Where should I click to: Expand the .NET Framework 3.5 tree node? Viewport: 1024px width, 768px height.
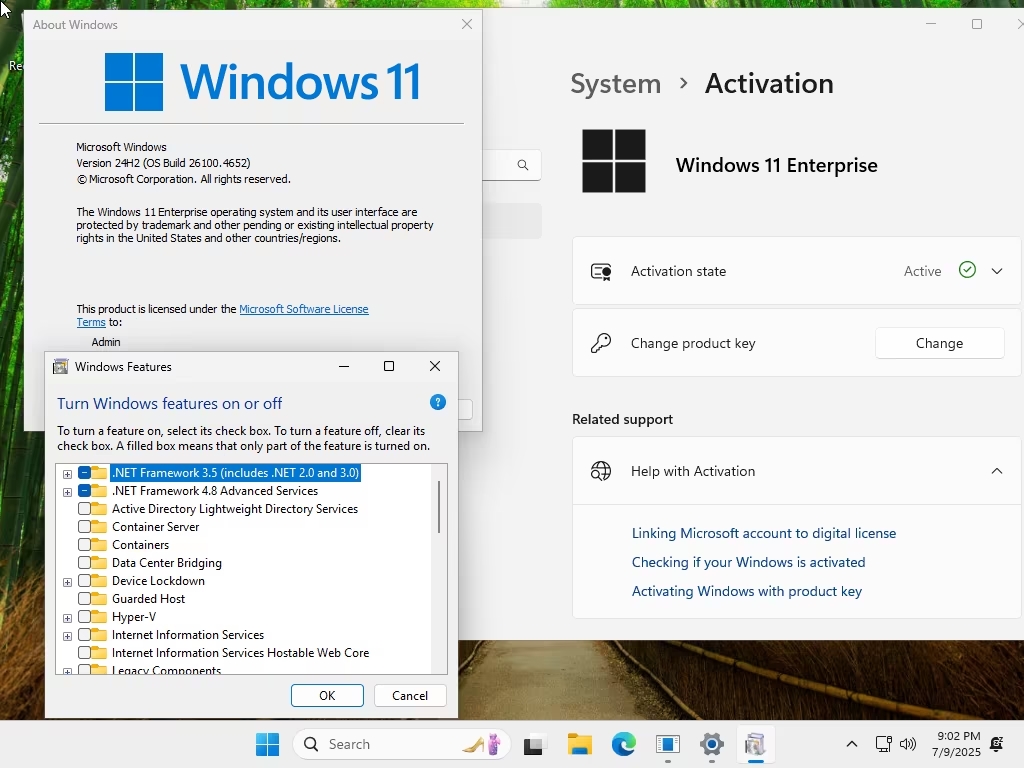[x=67, y=473]
